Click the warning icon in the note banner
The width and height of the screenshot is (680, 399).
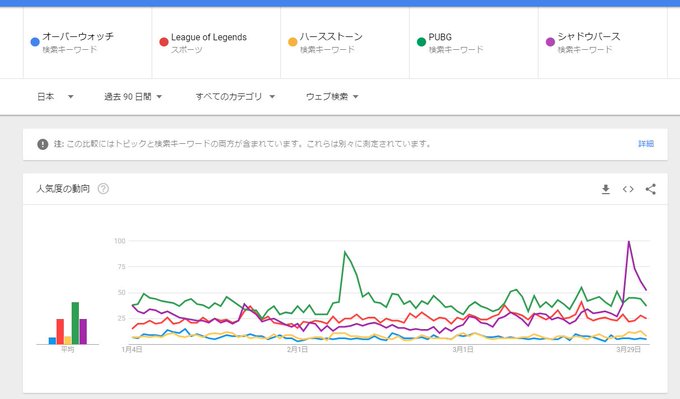tap(42, 144)
